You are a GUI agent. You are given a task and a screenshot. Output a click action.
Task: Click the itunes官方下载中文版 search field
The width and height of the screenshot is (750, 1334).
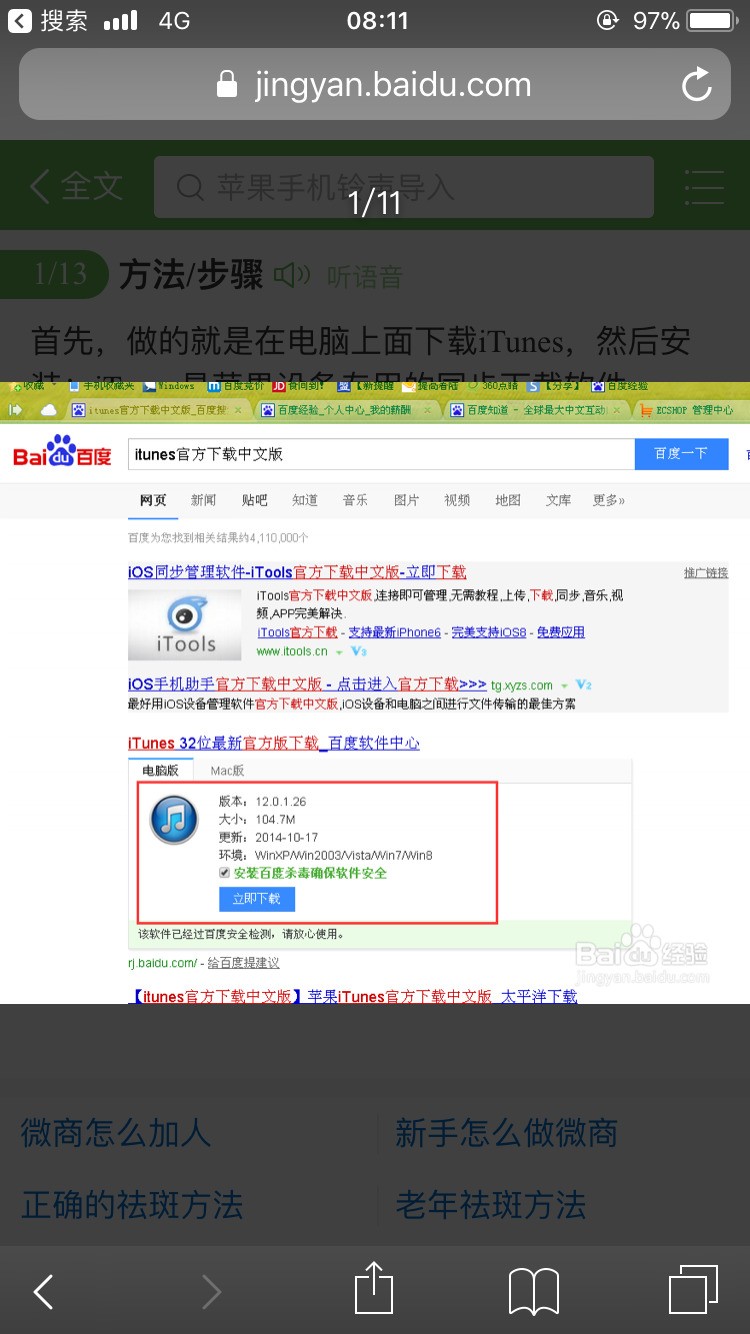click(x=381, y=454)
